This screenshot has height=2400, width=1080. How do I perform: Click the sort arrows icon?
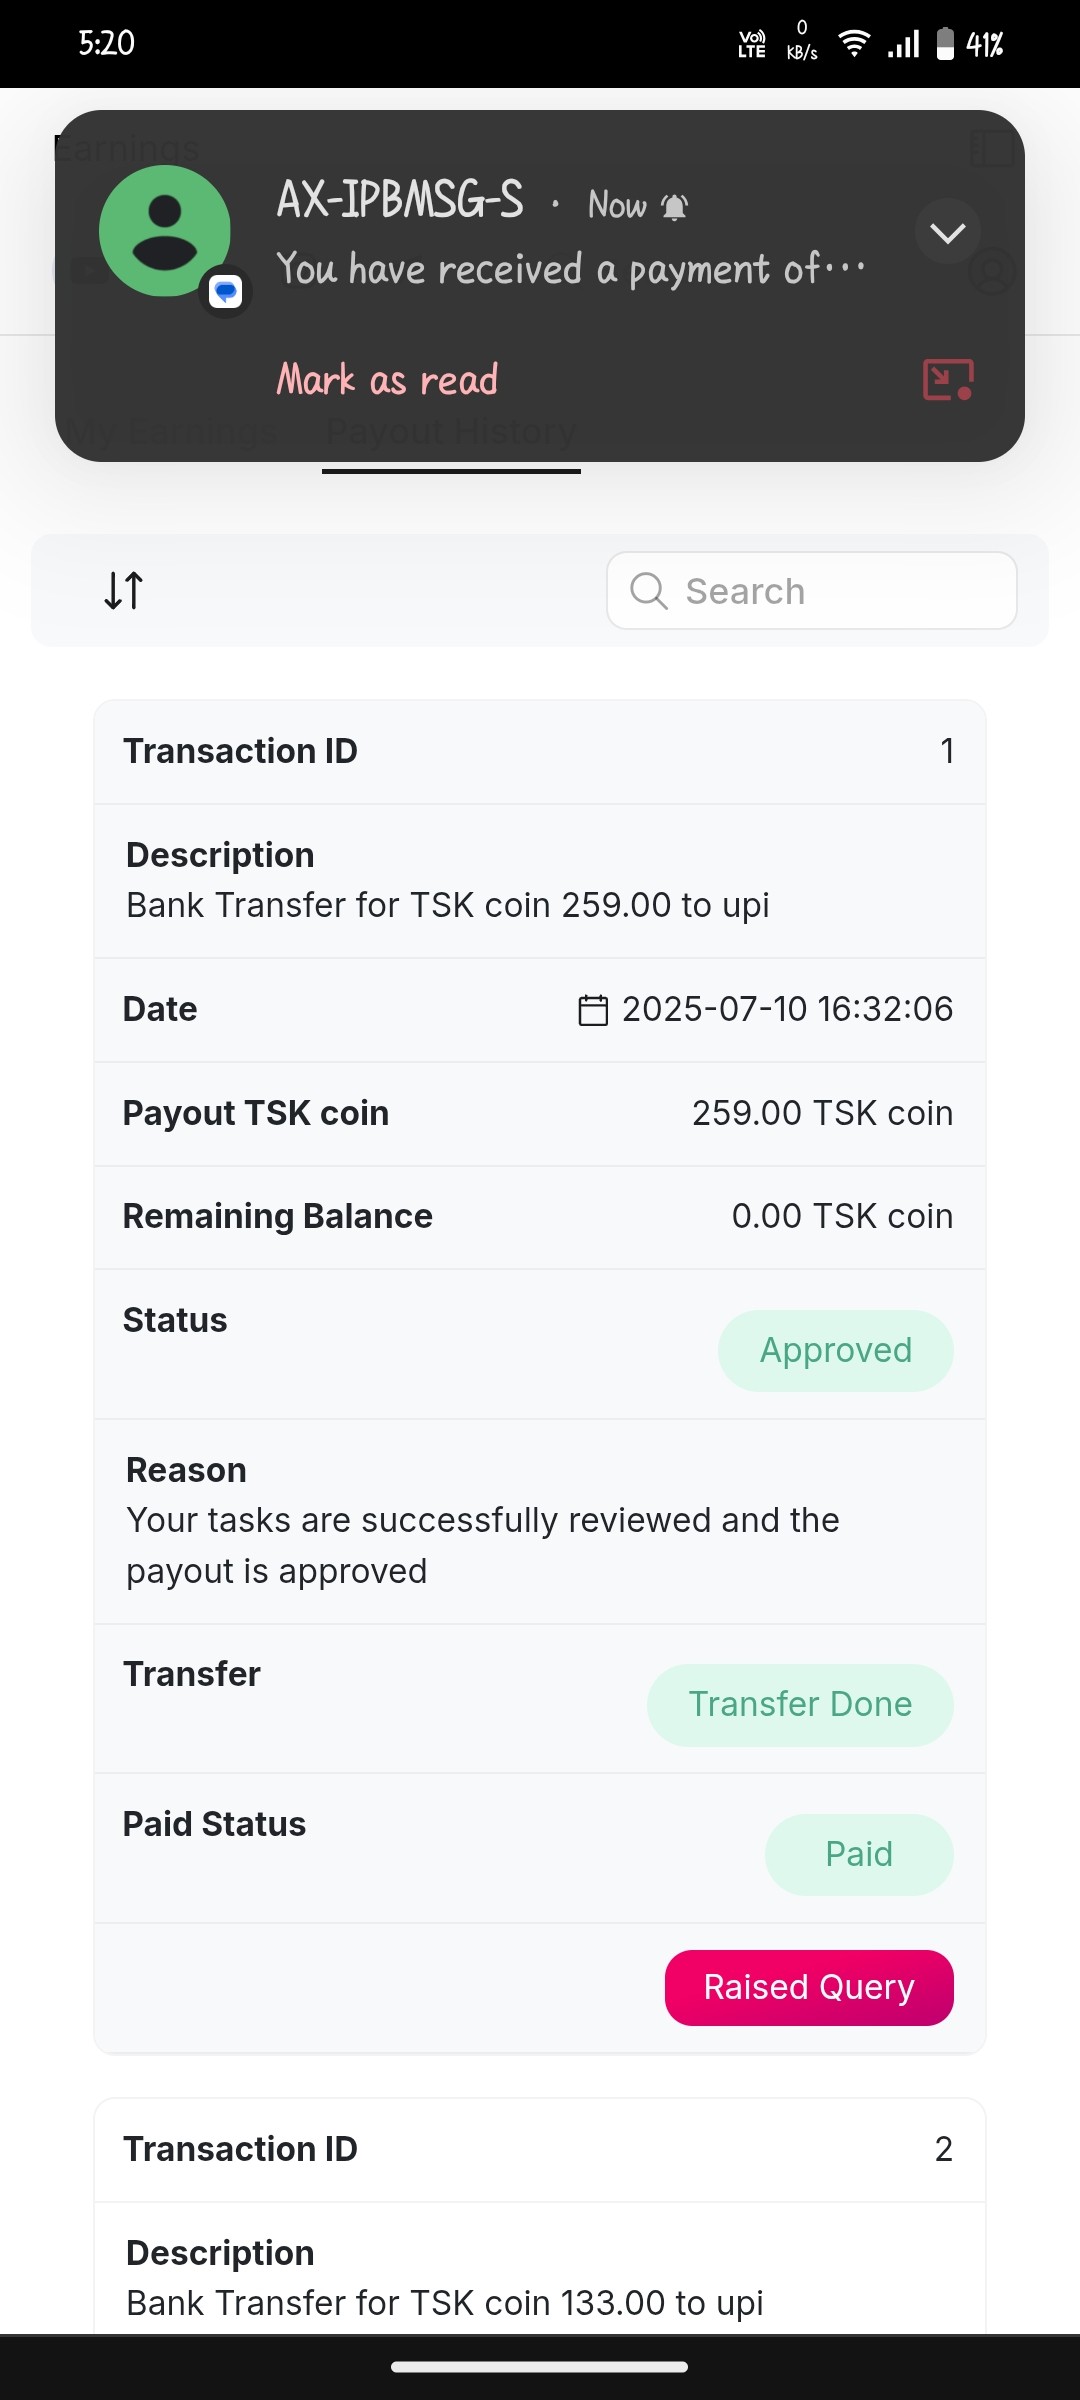pyautogui.click(x=124, y=590)
